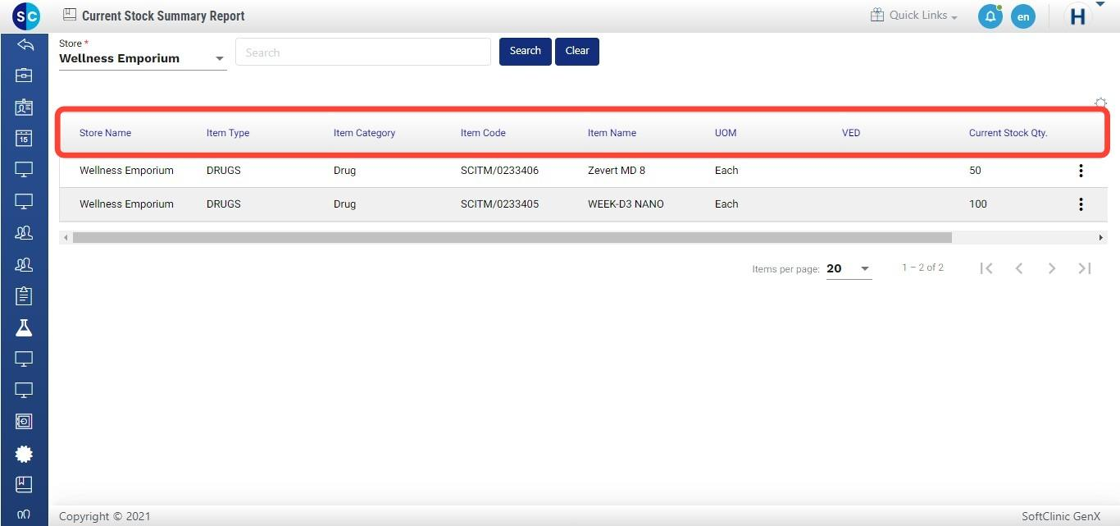Click into the Search text field
The height and width of the screenshot is (526, 1120).
pyautogui.click(x=363, y=52)
